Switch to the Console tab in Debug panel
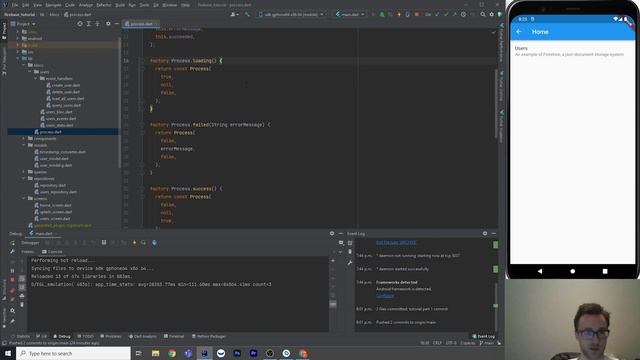 pyautogui.click(x=53, y=252)
